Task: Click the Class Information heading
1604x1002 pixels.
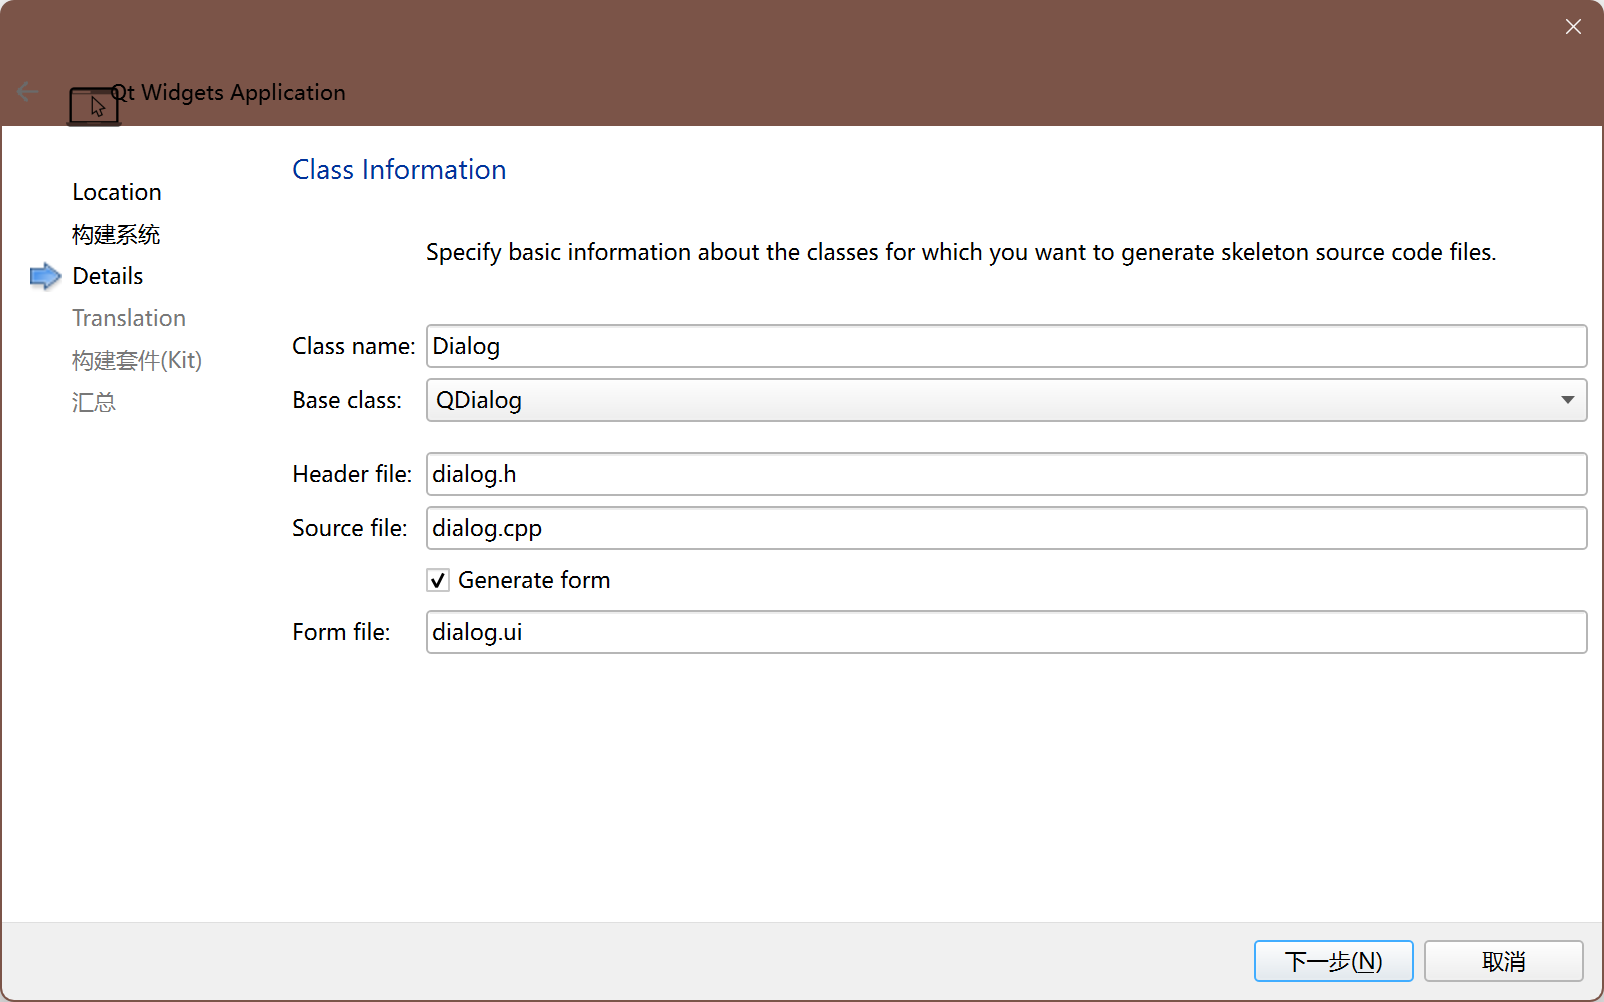Action: click(399, 170)
